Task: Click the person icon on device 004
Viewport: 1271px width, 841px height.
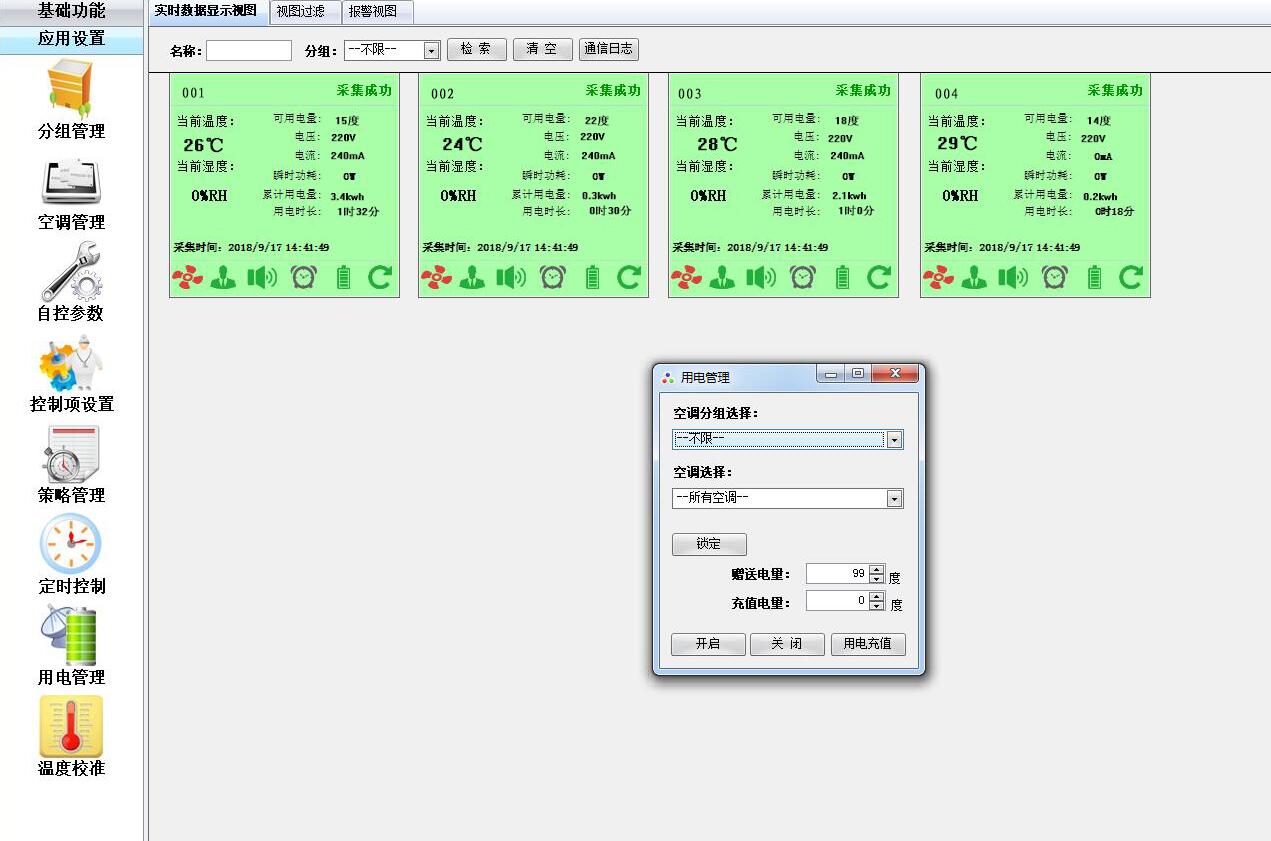Action: 973,277
